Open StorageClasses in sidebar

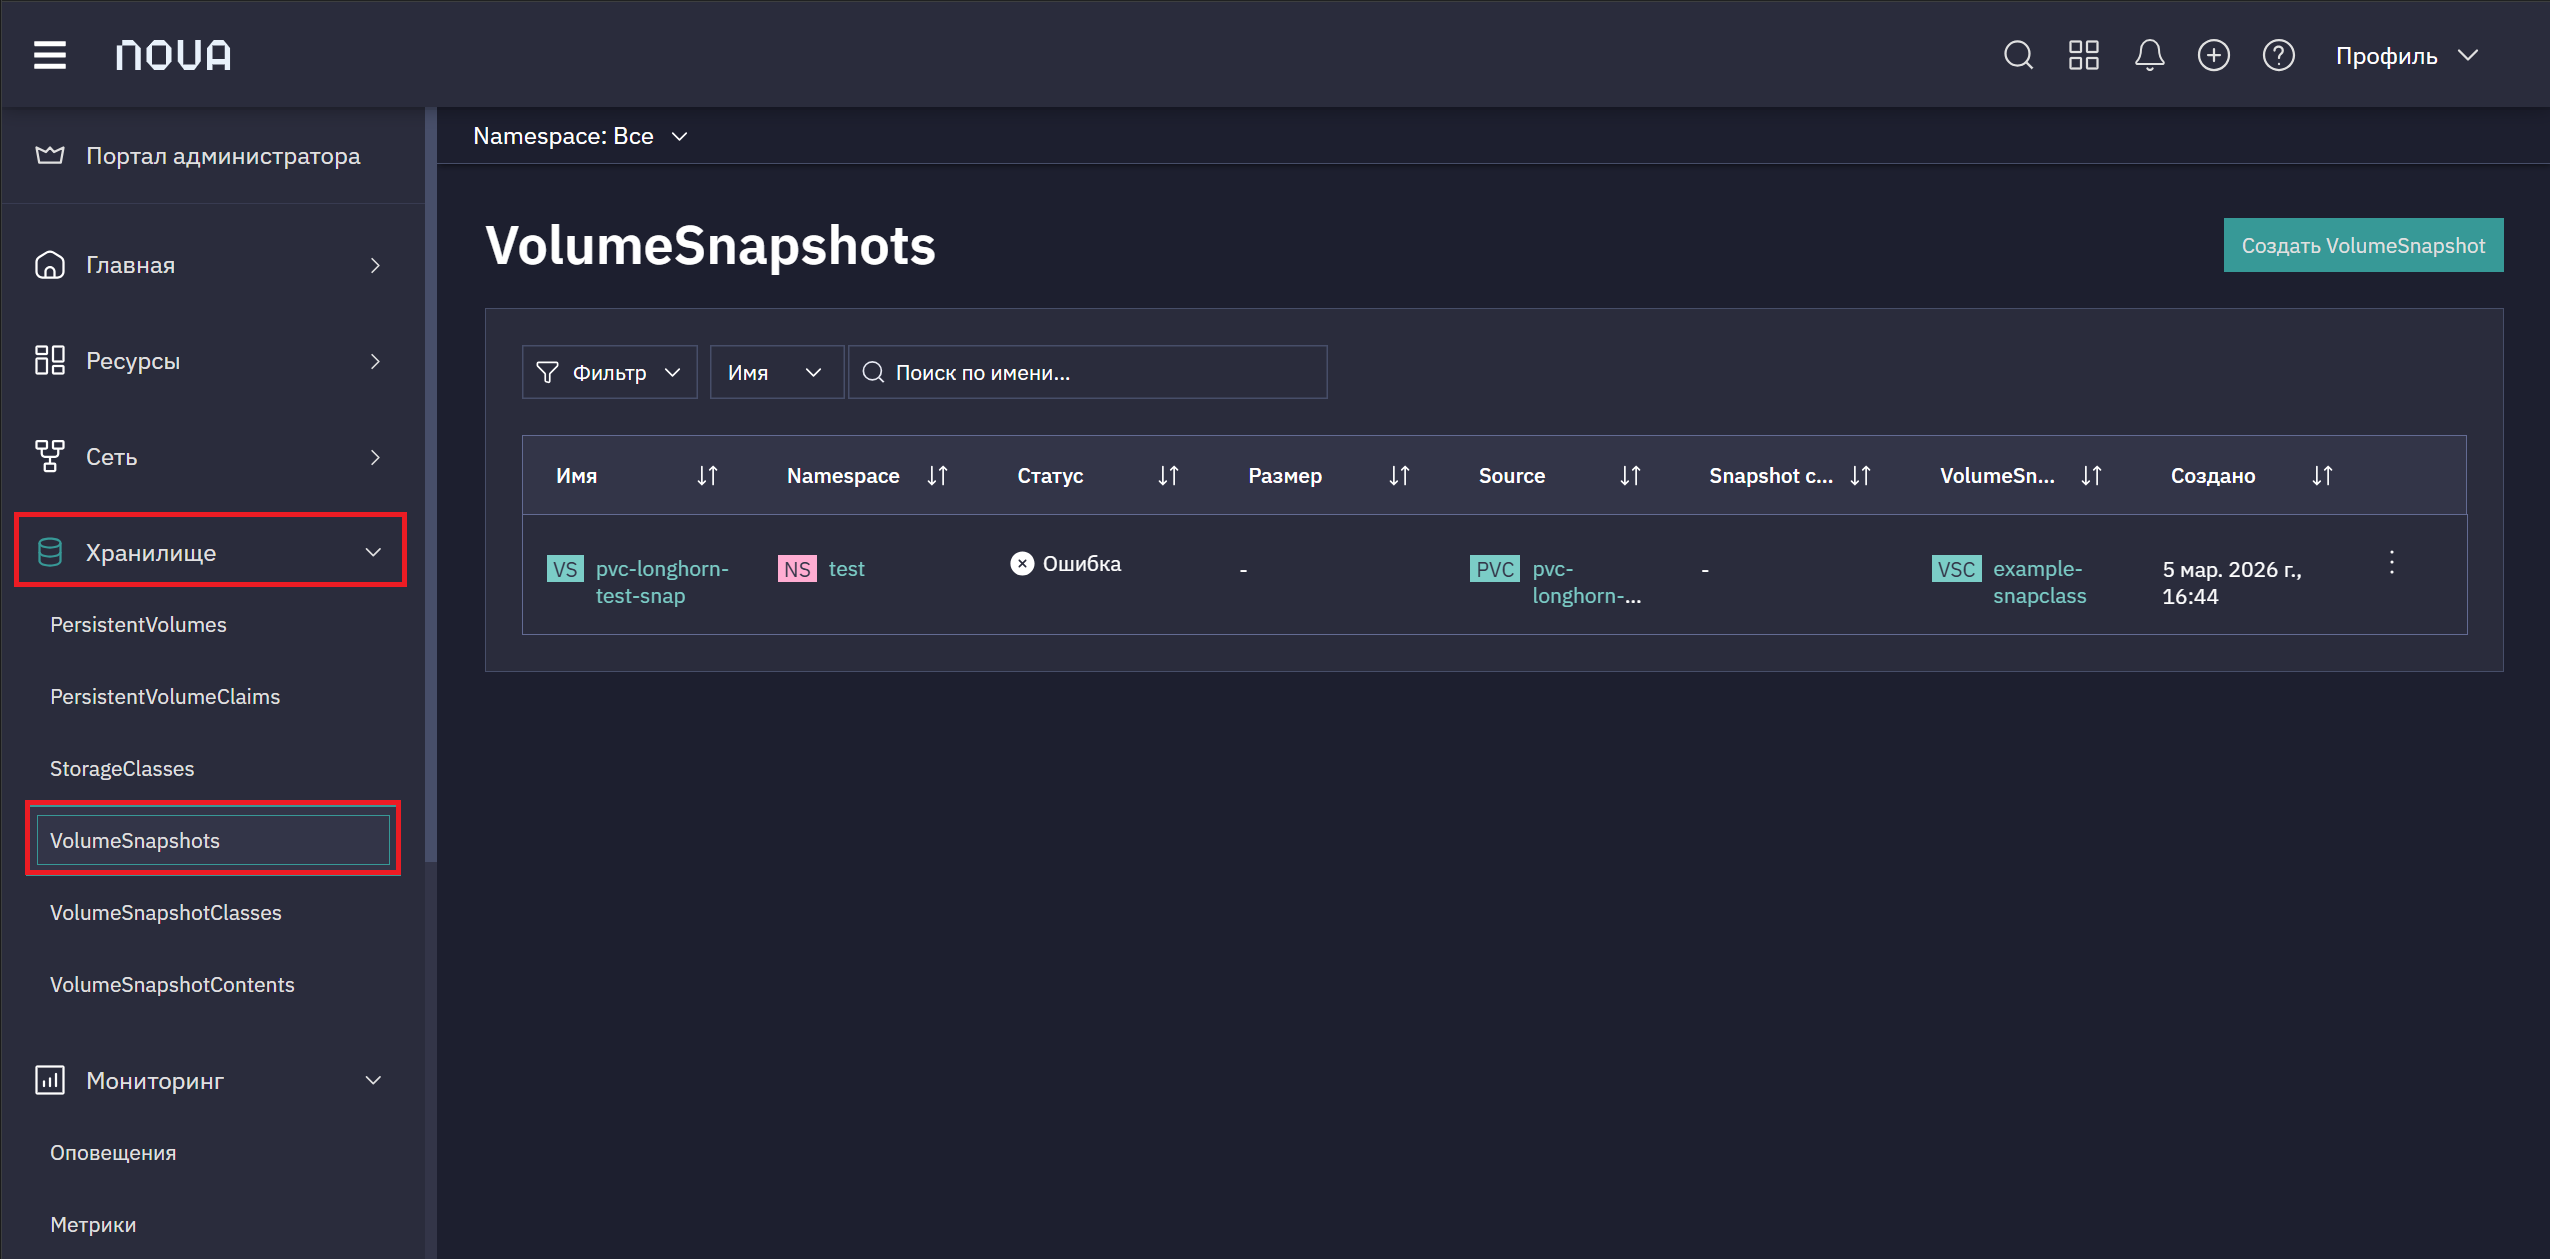pyautogui.click(x=122, y=768)
